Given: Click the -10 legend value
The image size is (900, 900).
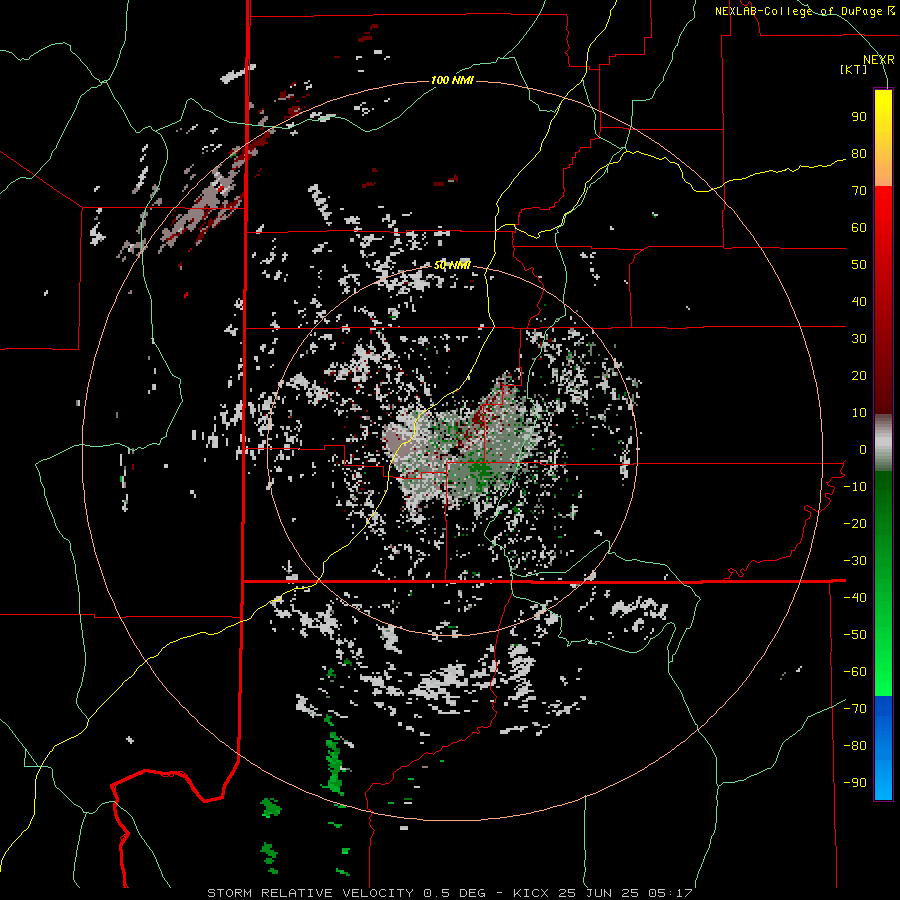Looking at the screenshot, I should tap(855, 487).
